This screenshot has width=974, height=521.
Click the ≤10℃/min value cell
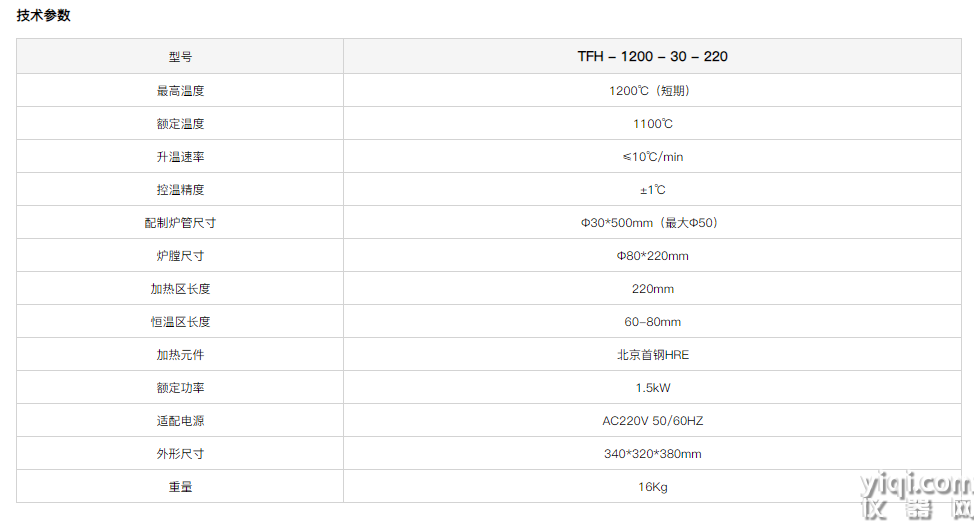pyautogui.click(x=652, y=156)
